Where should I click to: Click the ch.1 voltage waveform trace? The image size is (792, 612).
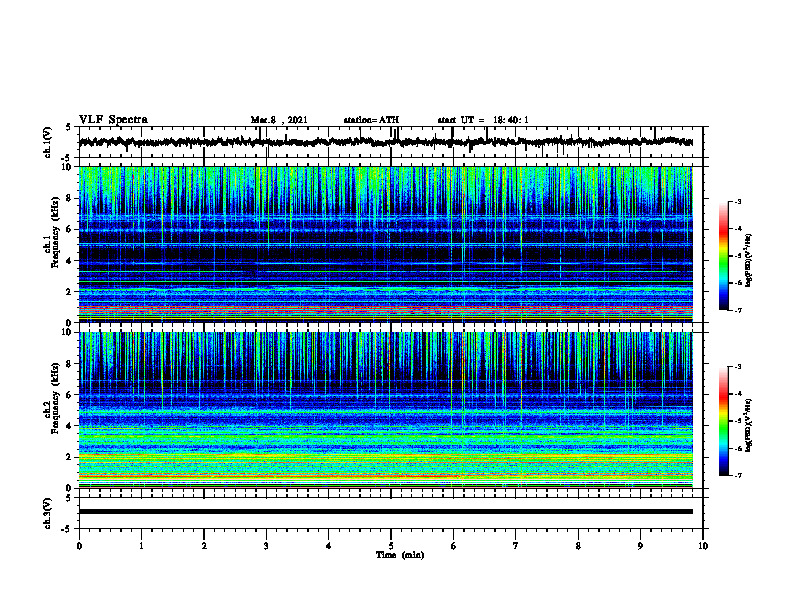385,142
